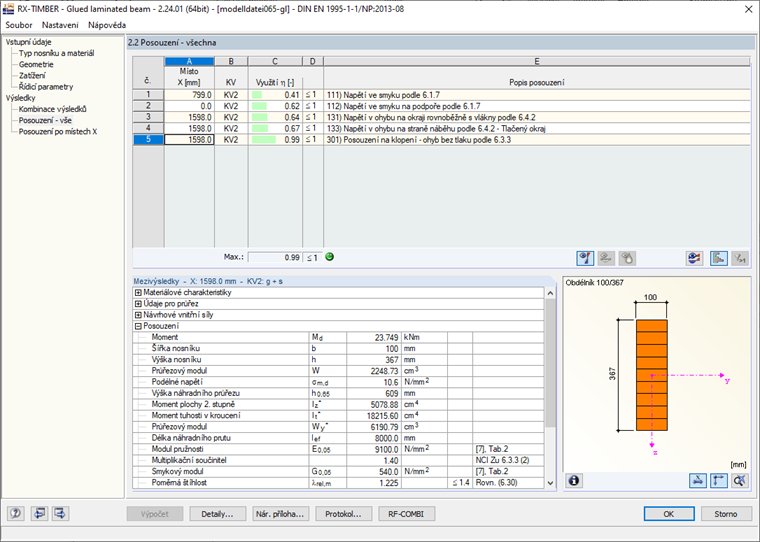Image resolution: width=760 pixels, height=542 pixels.
Task: Toggle the first active filter icon under table
Action: click(x=585, y=258)
